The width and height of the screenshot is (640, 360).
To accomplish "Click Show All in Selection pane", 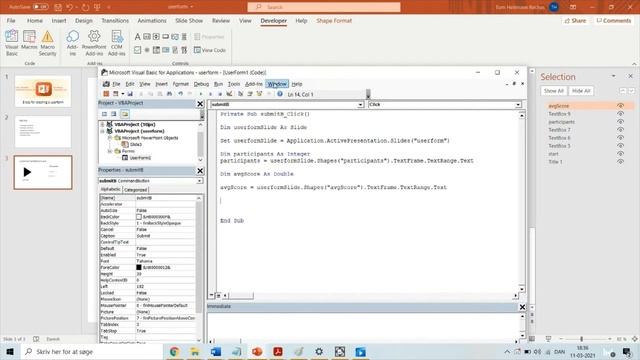I will pos(553,91).
